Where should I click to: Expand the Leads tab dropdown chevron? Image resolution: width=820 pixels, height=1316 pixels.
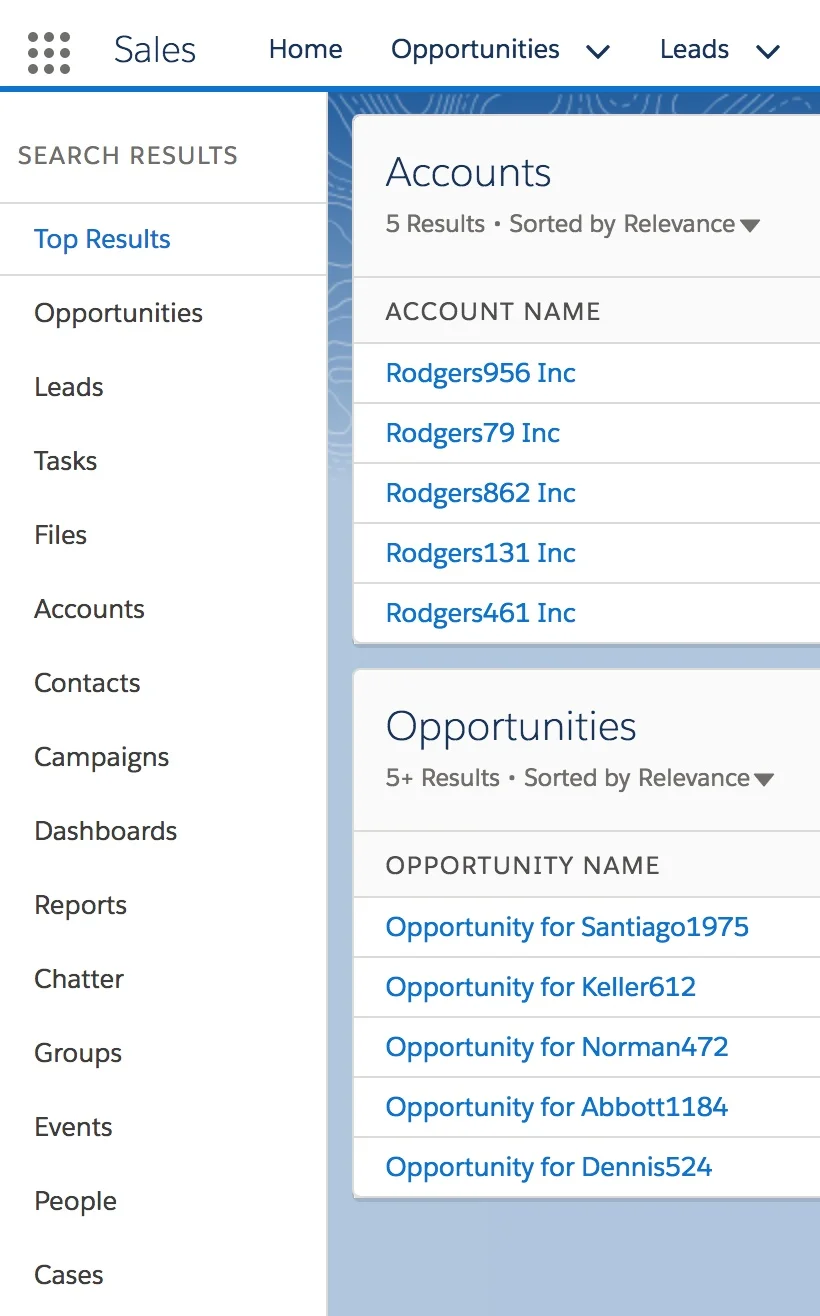767,51
